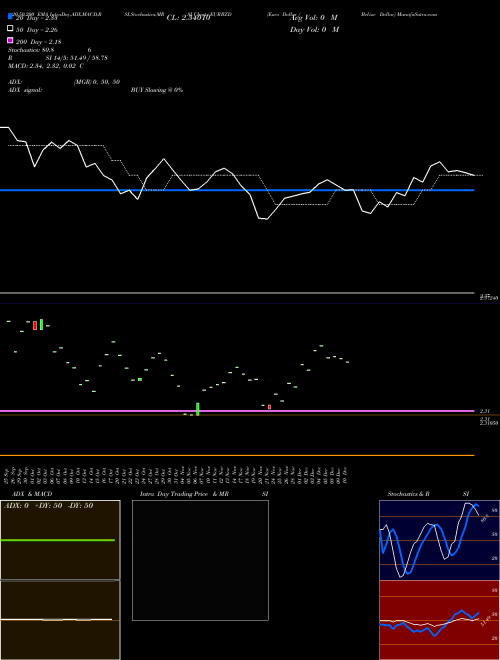Screen dimensions: 500x660
Task: Click the tall green candlestick on the magenta line
Action: (x=198, y=409)
